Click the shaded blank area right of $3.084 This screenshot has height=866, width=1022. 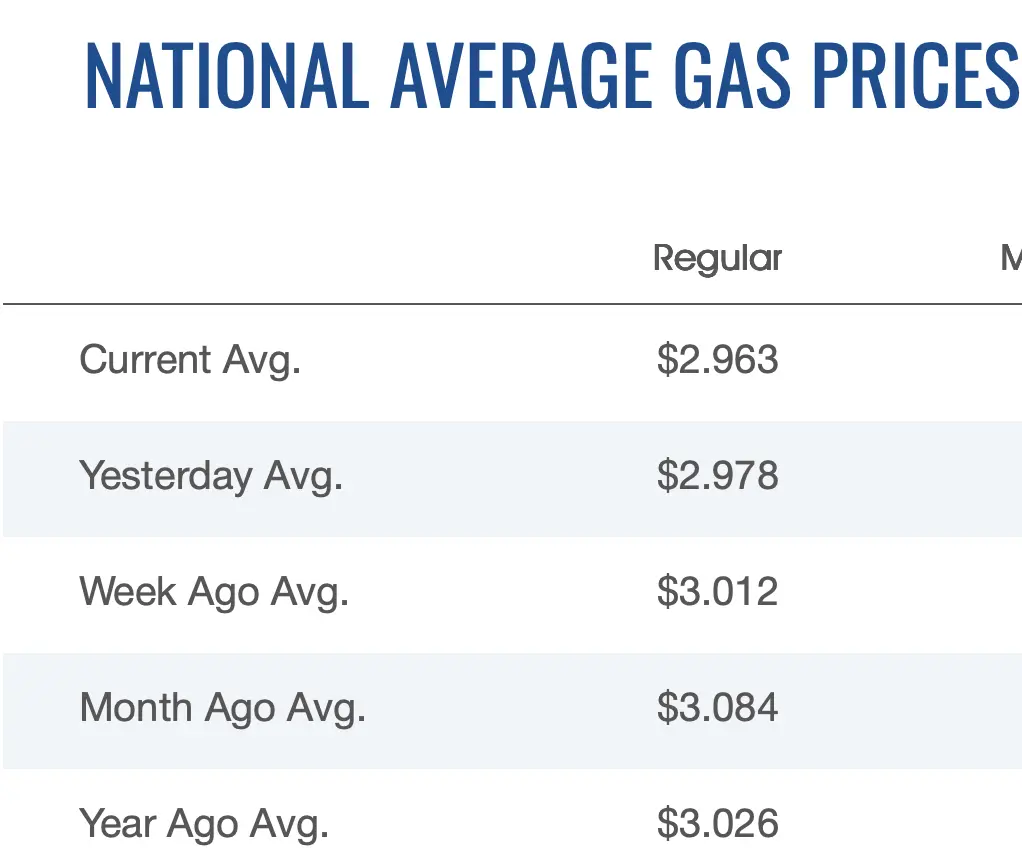tap(900, 710)
